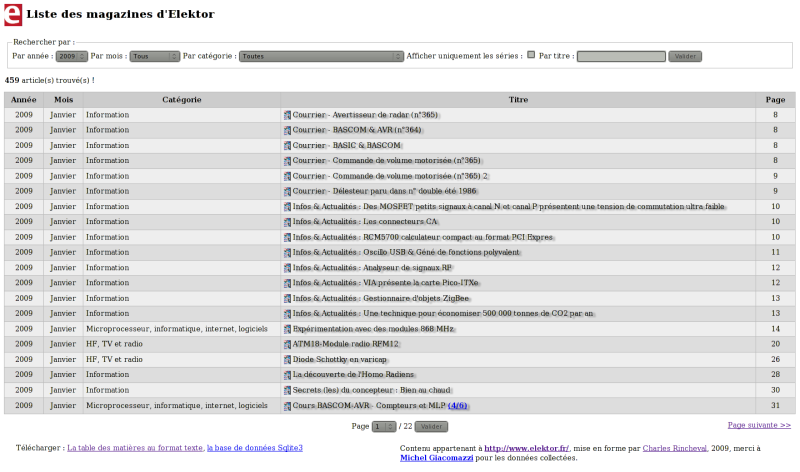Open Charles Rincheval link
The width and height of the screenshot is (800, 472).
(x=674, y=449)
